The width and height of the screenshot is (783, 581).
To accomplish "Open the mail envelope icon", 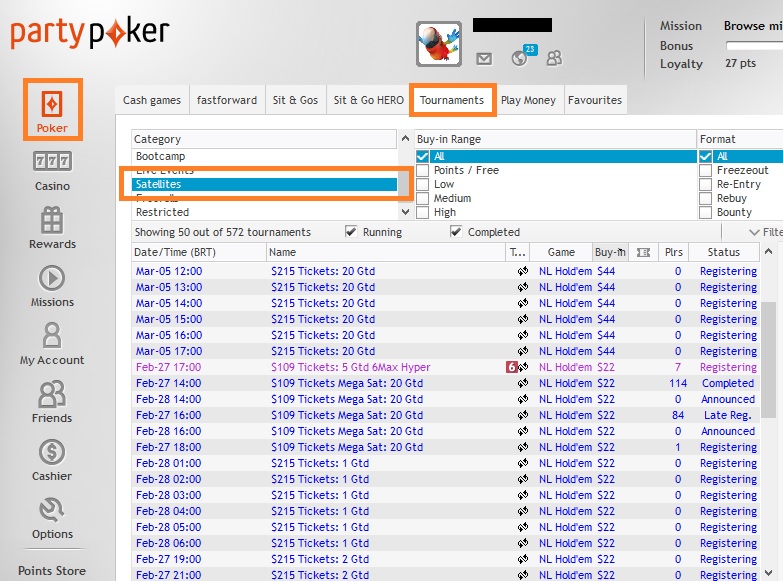I will [x=483, y=59].
